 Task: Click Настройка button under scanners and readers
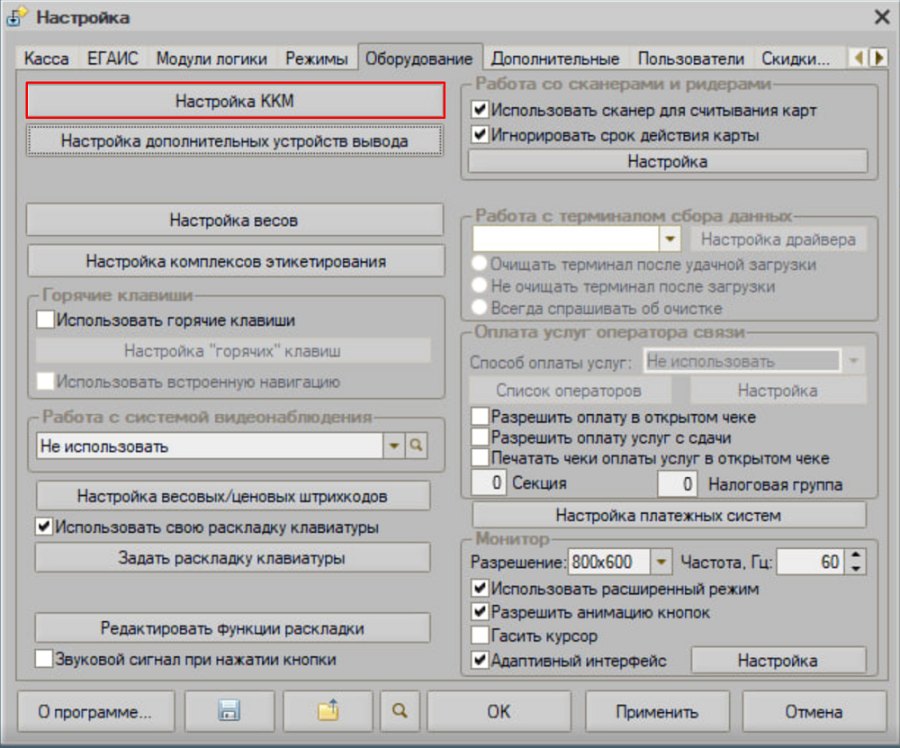coord(668,161)
